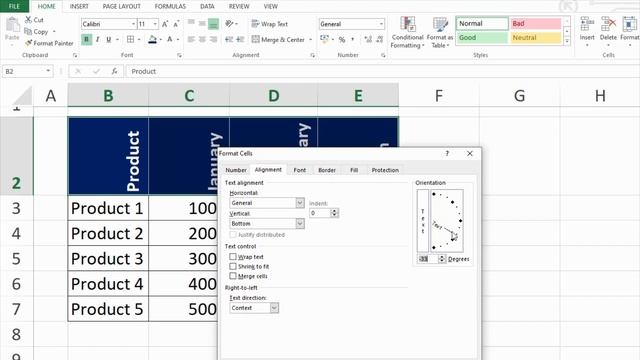640x360 pixels.
Task: Check the Merge cells checkbox
Action: [x=233, y=276]
